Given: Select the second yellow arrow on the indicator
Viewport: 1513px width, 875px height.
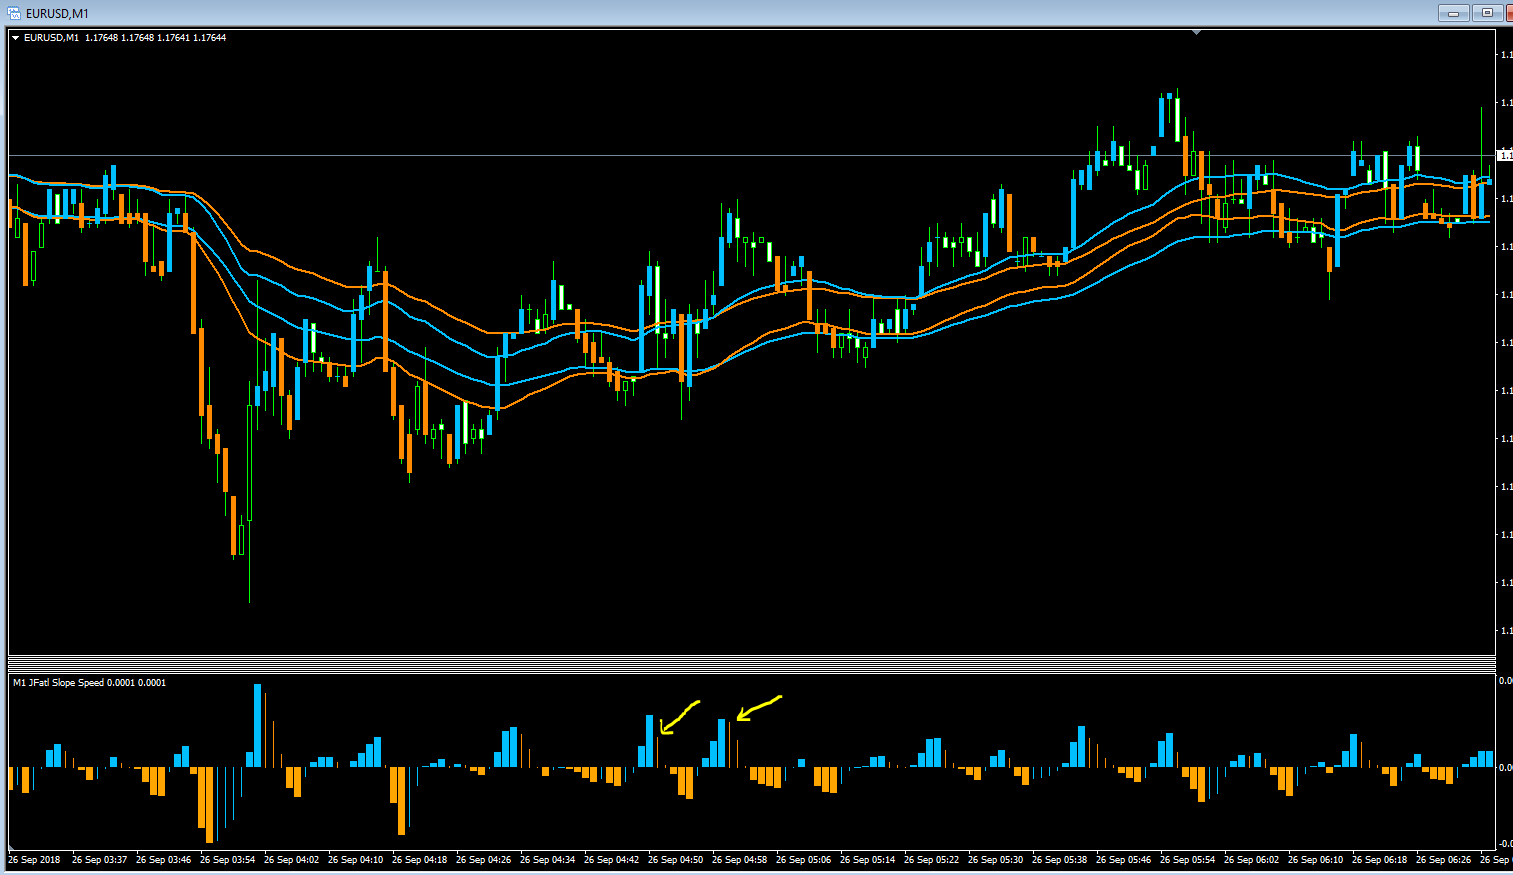Looking at the screenshot, I should click(759, 707).
